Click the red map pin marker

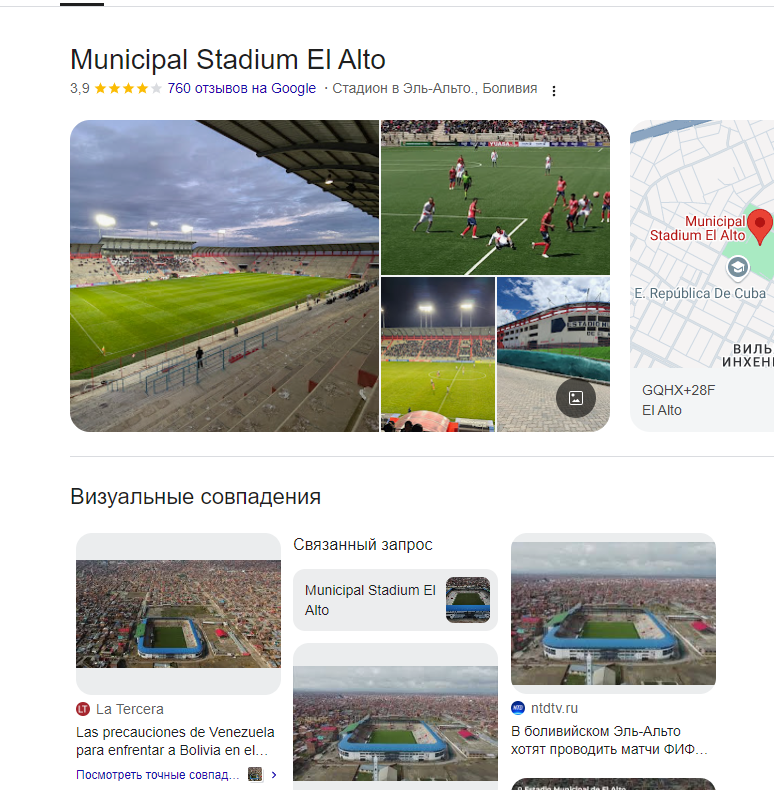[759, 227]
